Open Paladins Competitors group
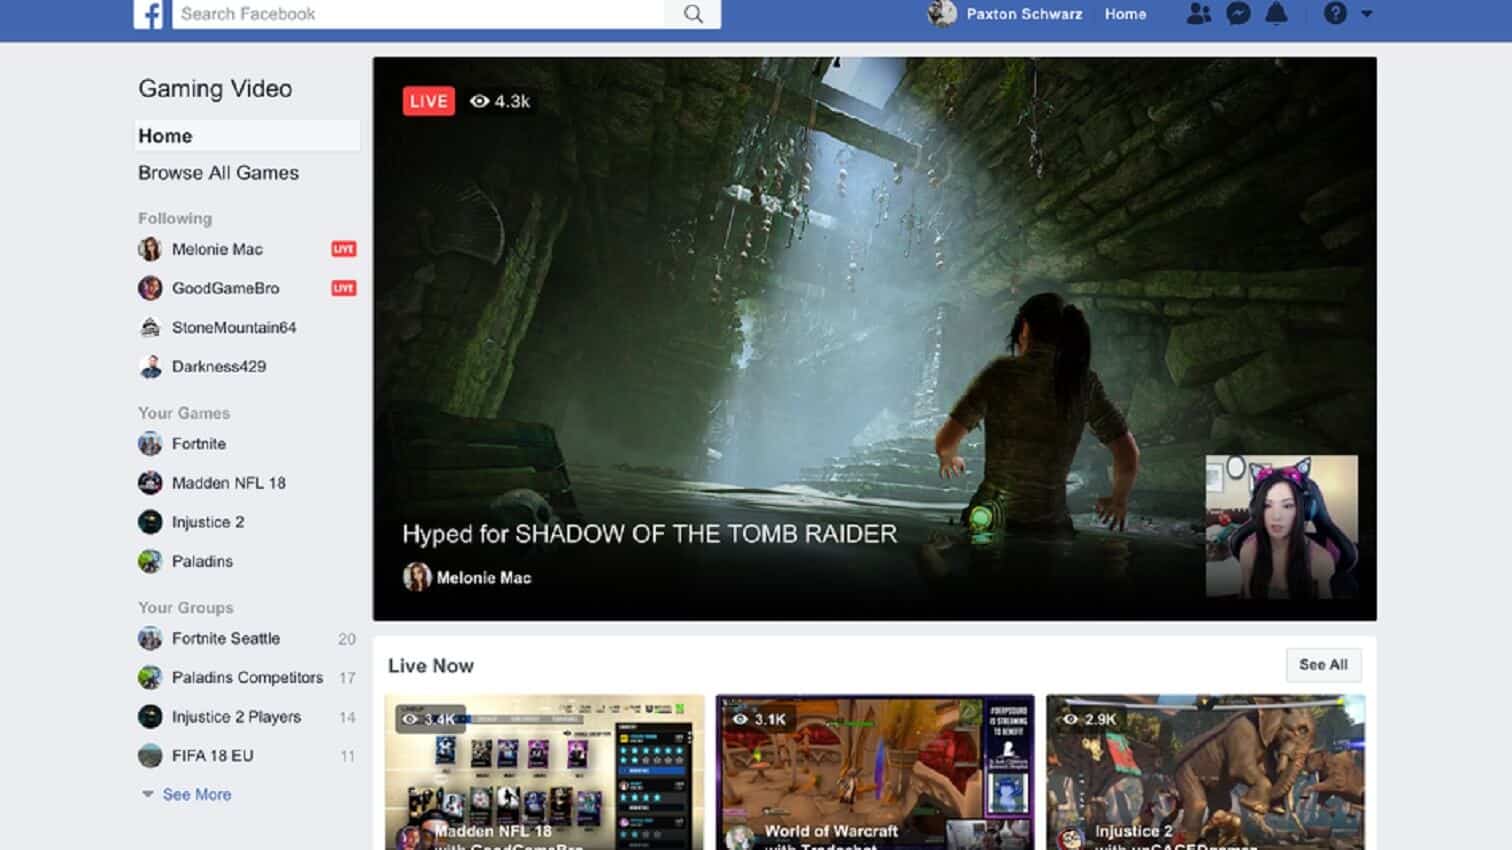This screenshot has width=1512, height=850. 247,677
